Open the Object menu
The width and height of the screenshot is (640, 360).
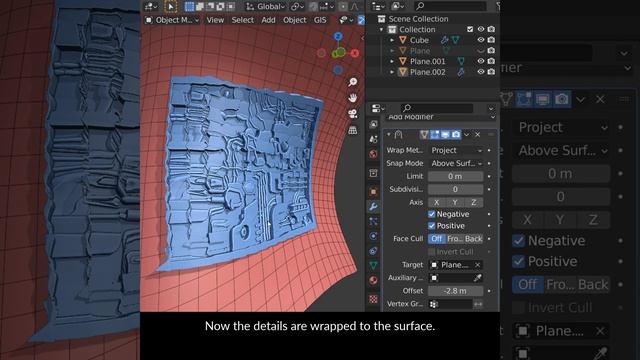(294, 20)
